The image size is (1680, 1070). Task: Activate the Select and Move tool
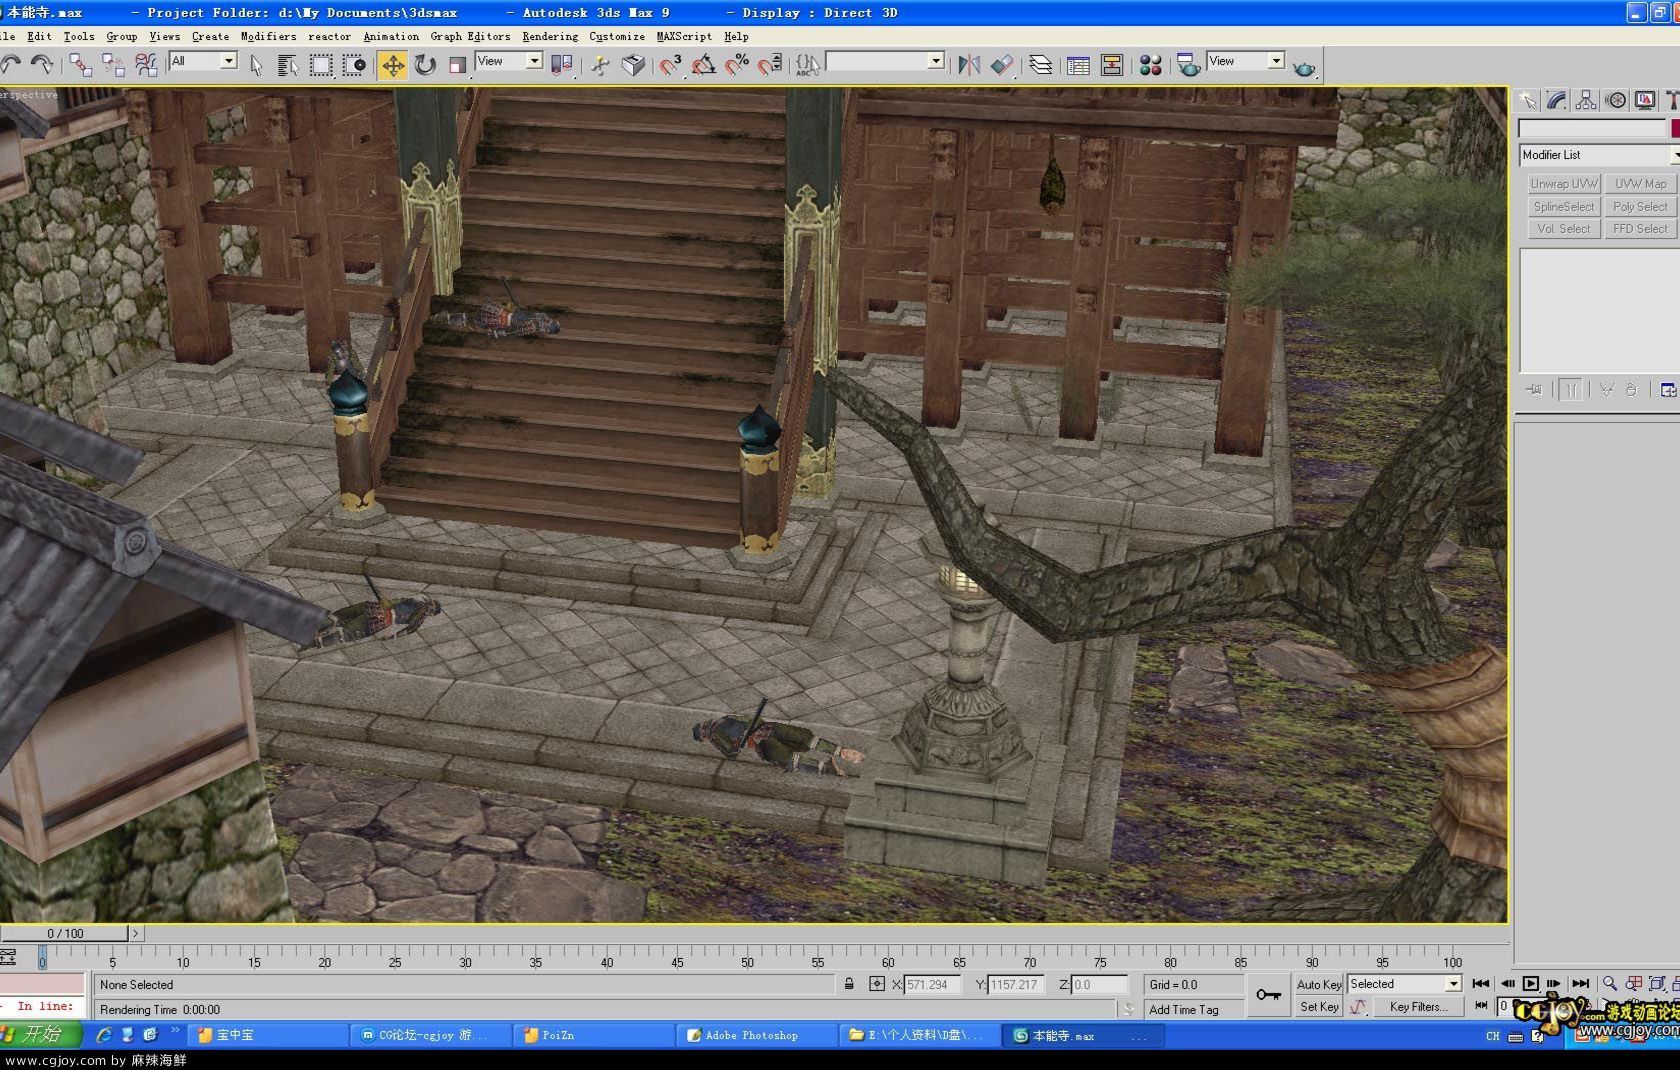pos(393,65)
